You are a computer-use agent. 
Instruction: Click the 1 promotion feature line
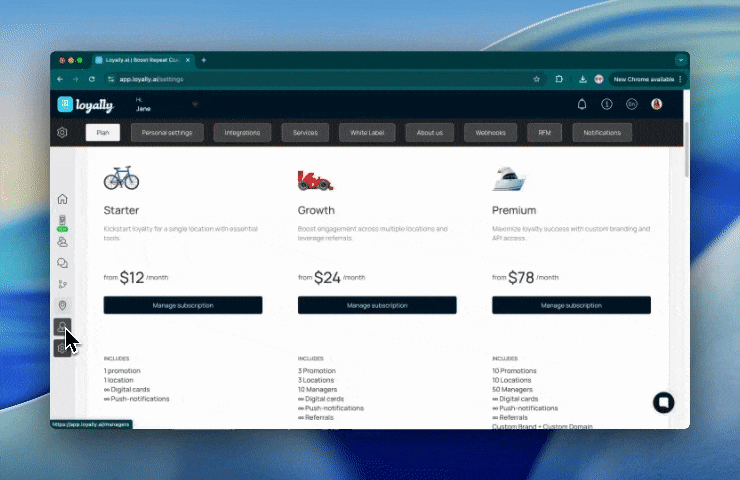pos(122,371)
